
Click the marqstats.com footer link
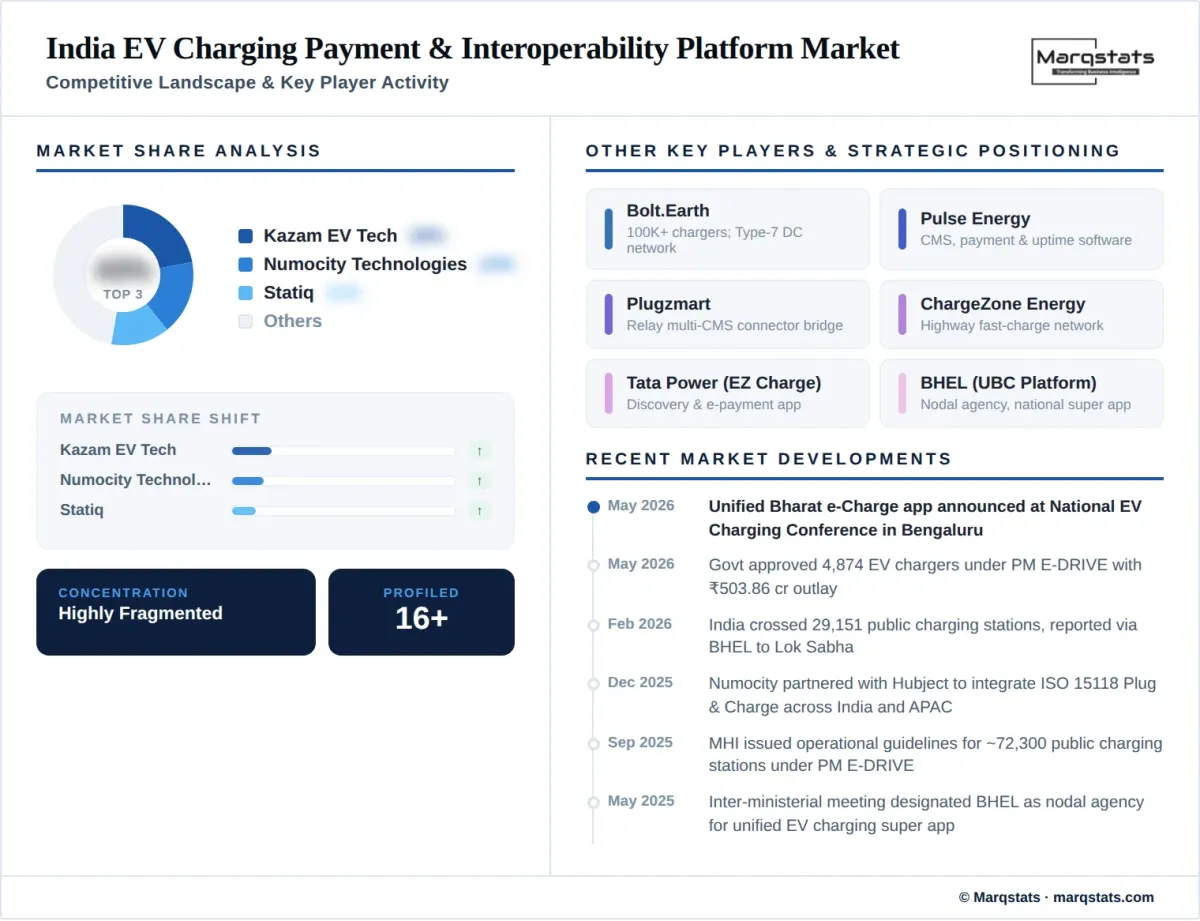(1103, 897)
